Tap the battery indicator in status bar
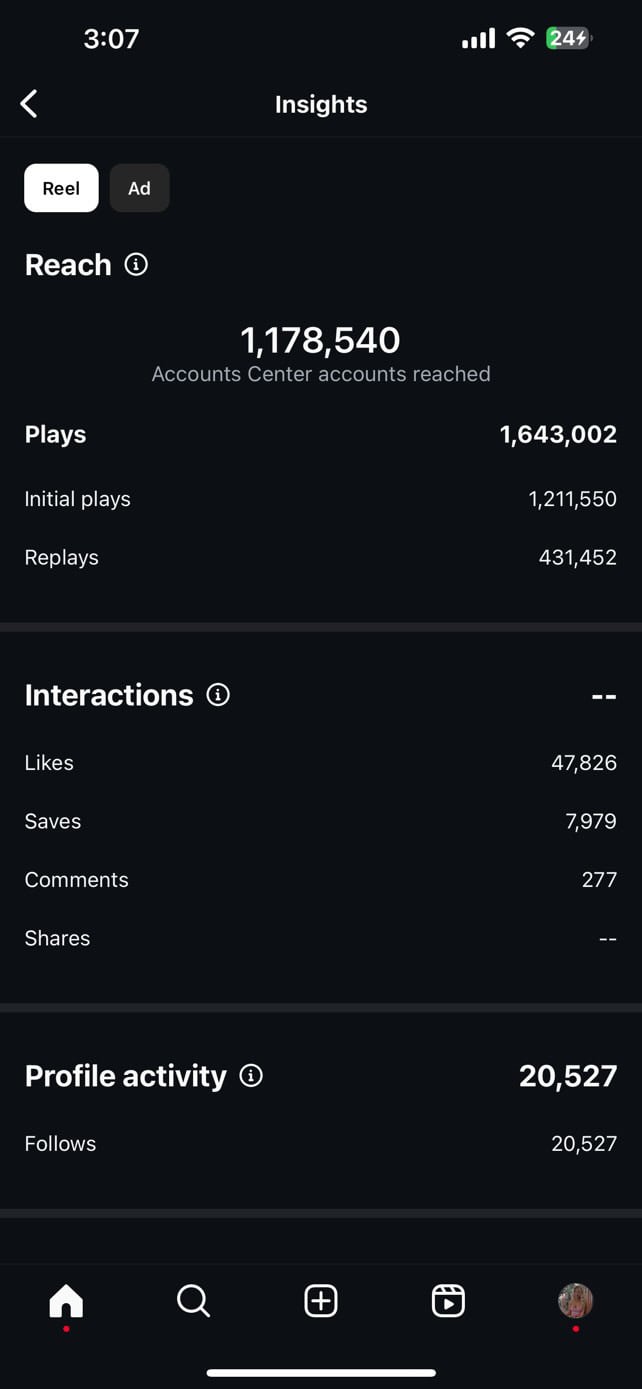Viewport: 642px width, 1389px height. pos(569,38)
